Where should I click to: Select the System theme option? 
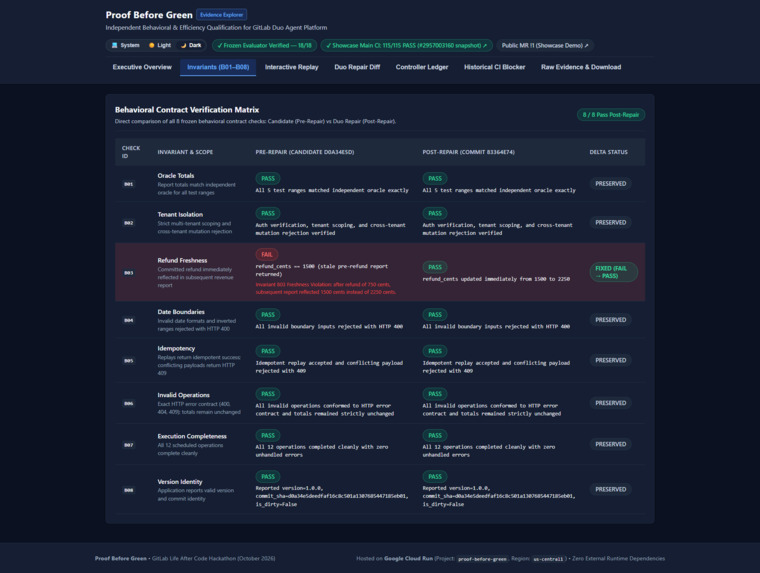click(125, 45)
